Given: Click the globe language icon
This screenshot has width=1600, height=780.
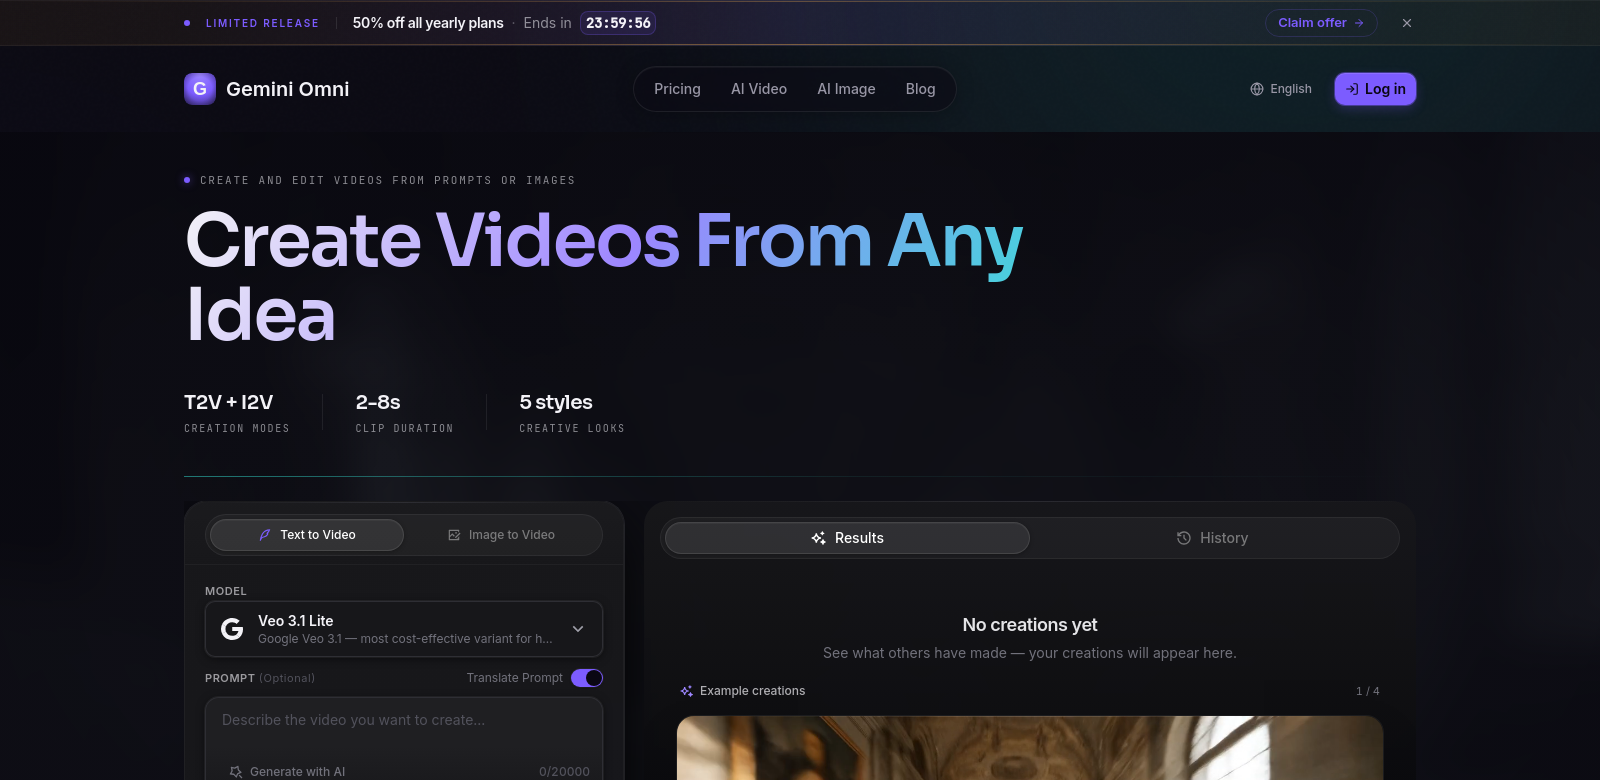Looking at the screenshot, I should pos(1257,89).
